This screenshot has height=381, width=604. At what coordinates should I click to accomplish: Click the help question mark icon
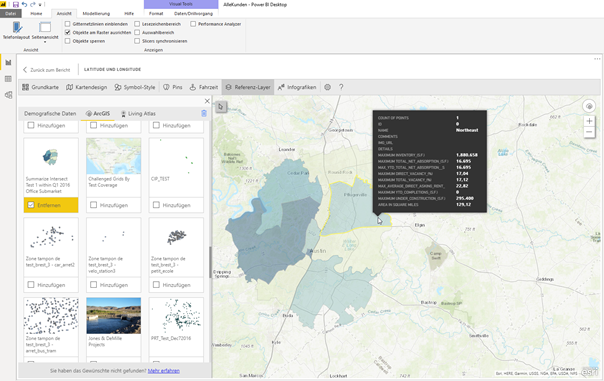tap(341, 87)
